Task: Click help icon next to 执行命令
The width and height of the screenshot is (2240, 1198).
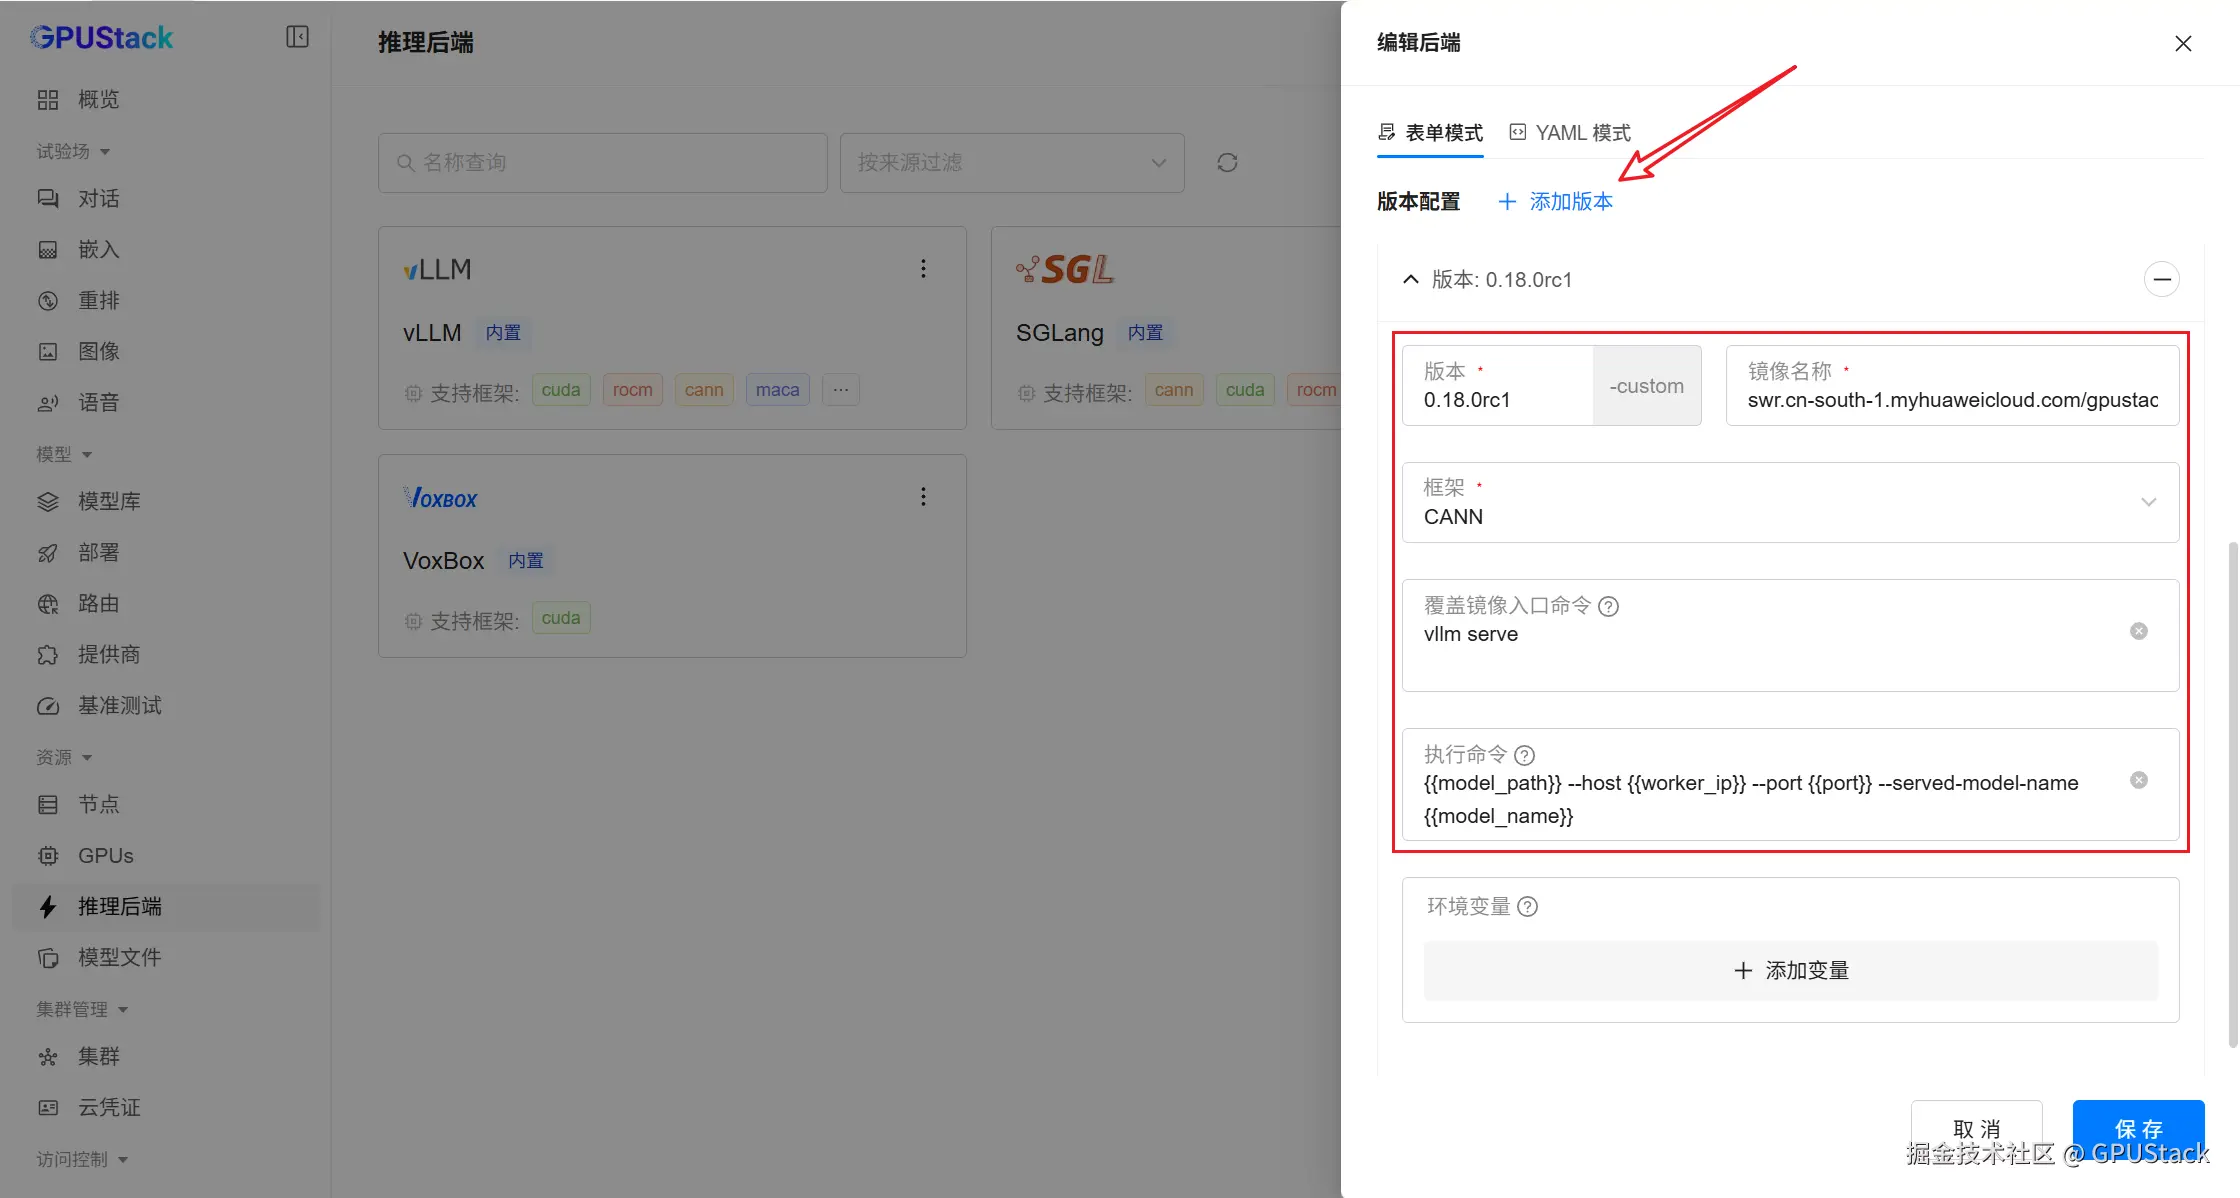Action: pos(1524,755)
